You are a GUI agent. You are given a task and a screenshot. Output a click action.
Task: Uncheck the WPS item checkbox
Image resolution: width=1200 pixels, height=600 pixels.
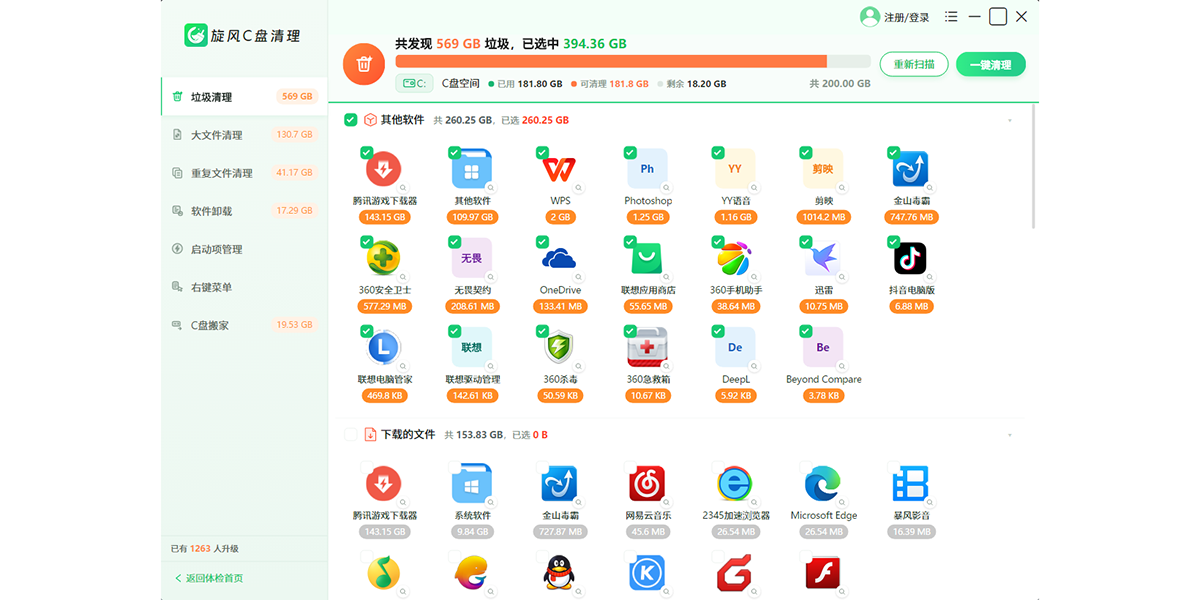pyautogui.click(x=542, y=153)
